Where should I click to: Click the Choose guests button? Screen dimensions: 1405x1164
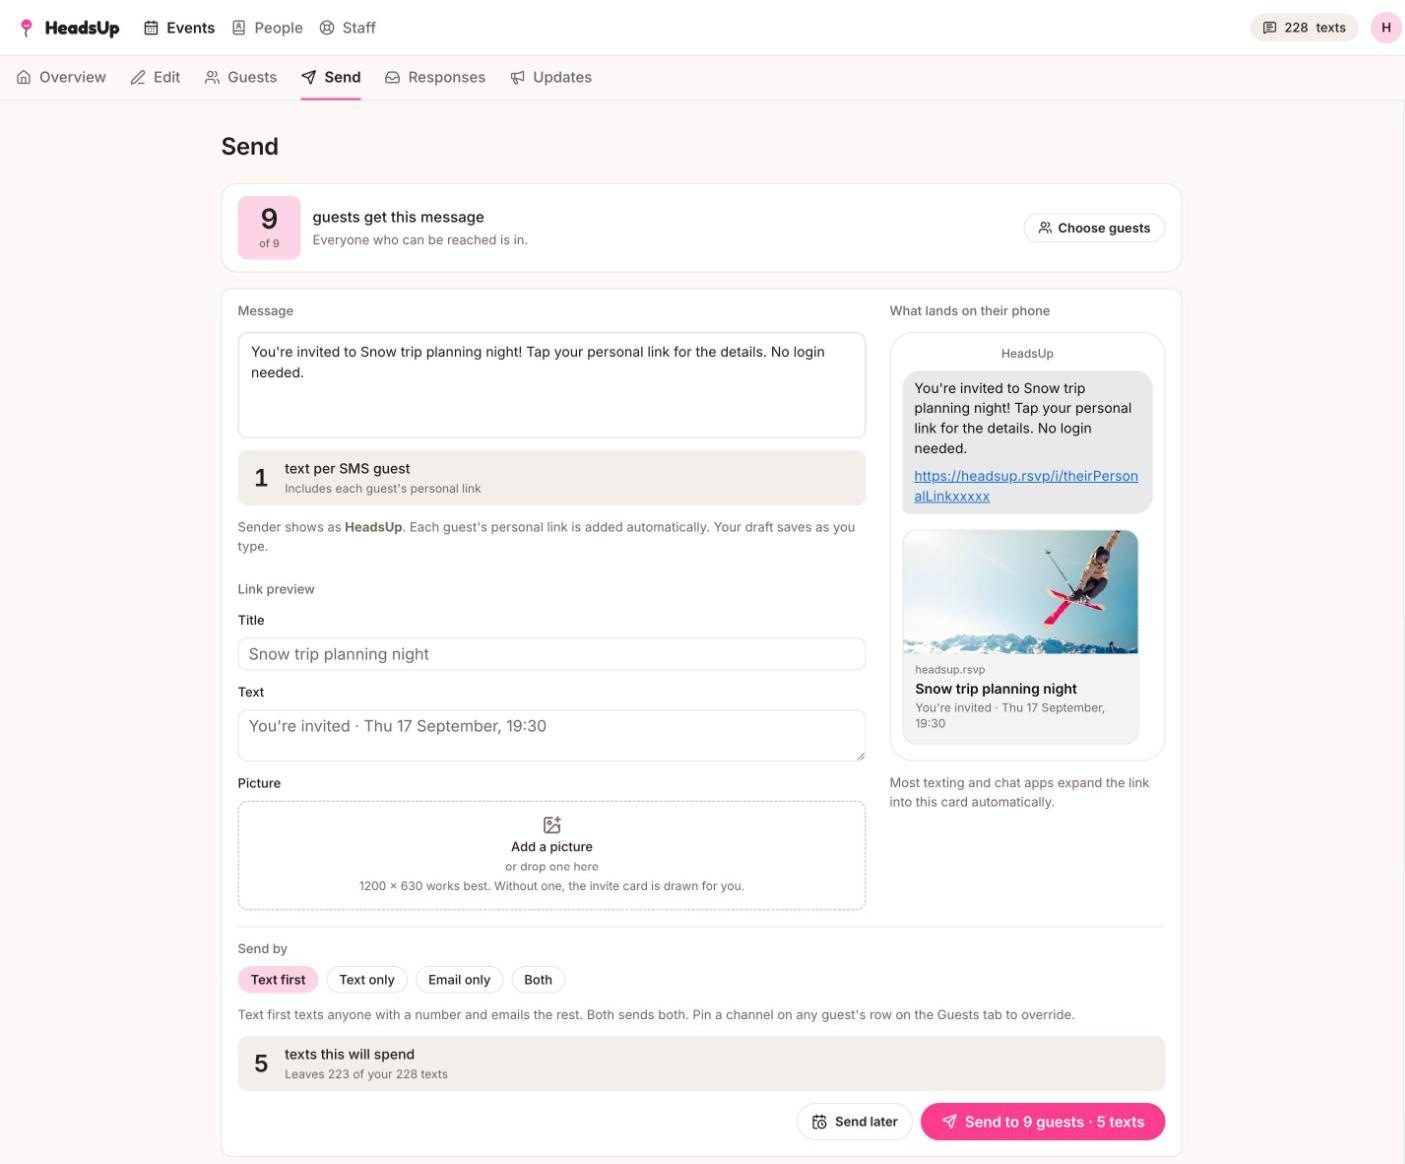point(1094,228)
